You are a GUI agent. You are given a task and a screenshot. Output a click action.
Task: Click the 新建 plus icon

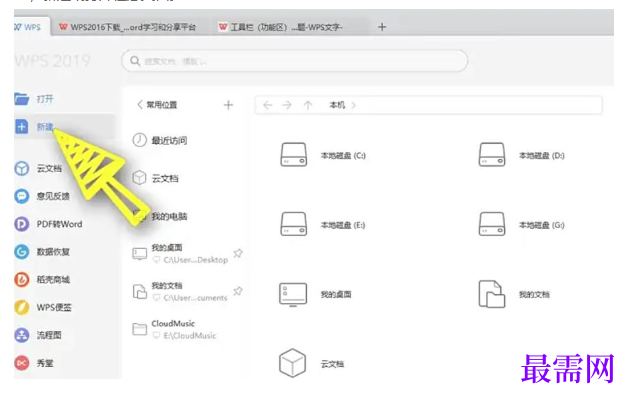click(x=21, y=127)
